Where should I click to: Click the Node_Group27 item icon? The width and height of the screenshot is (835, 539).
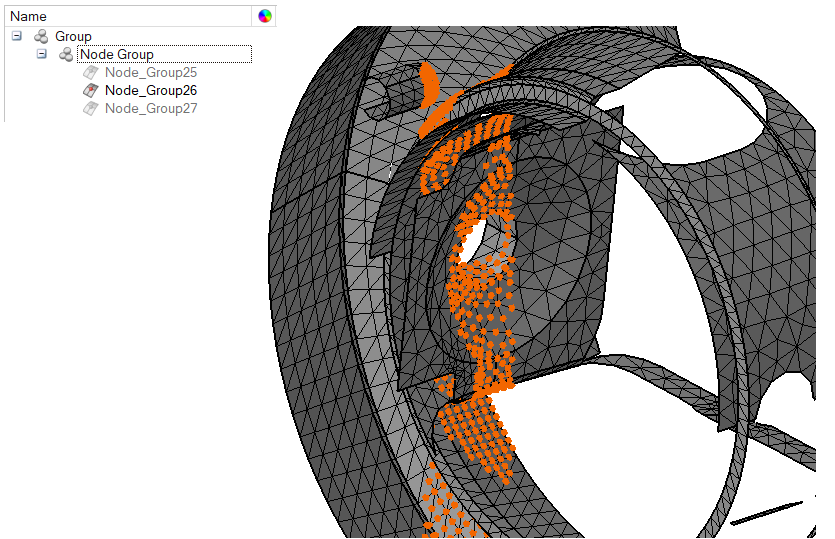pyautogui.click(x=90, y=108)
